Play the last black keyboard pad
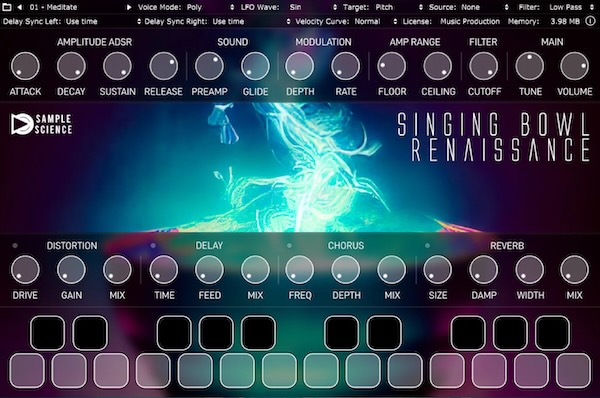Viewport: 600px width, 398px height. (552, 333)
